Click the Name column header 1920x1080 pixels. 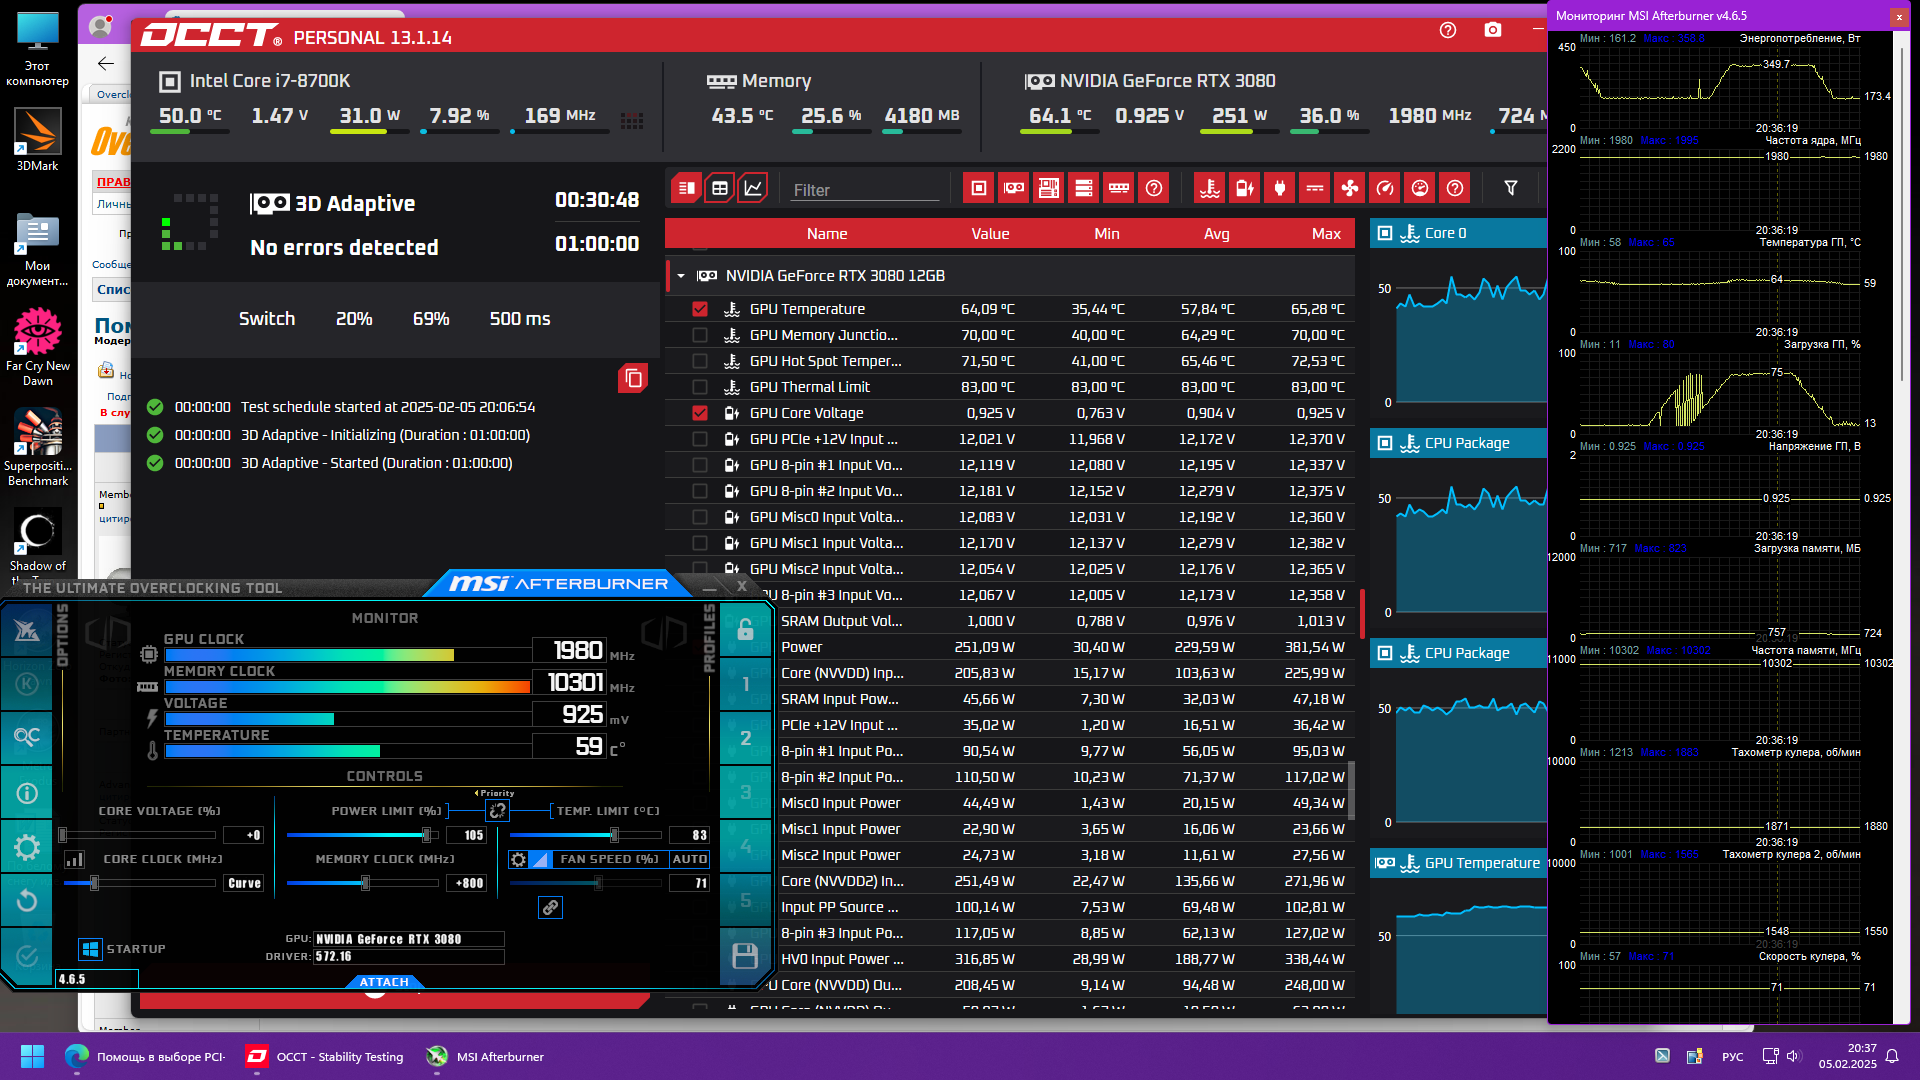coord(826,233)
